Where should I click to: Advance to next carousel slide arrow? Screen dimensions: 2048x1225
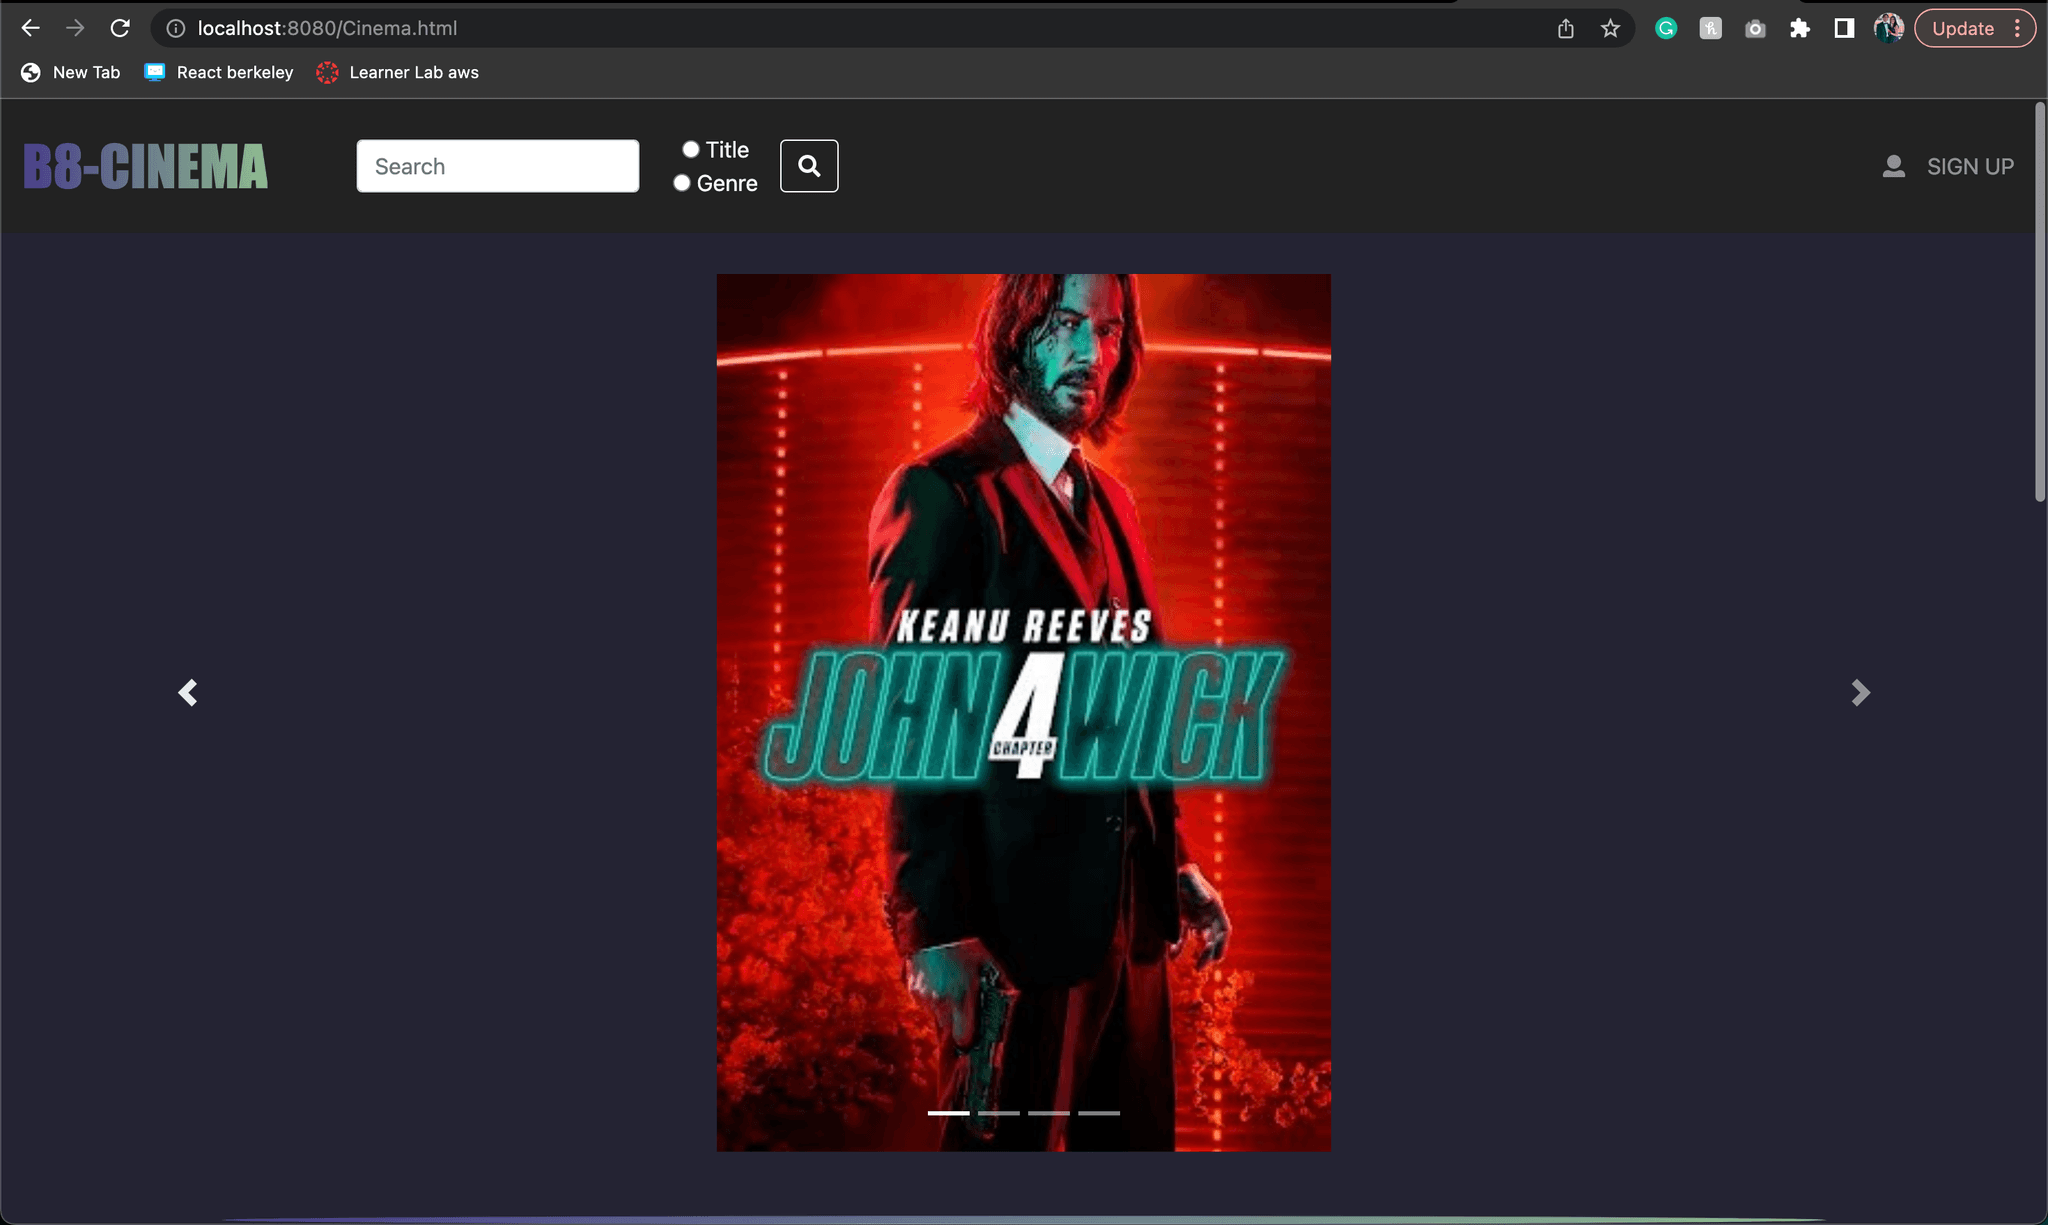coord(1860,693)
